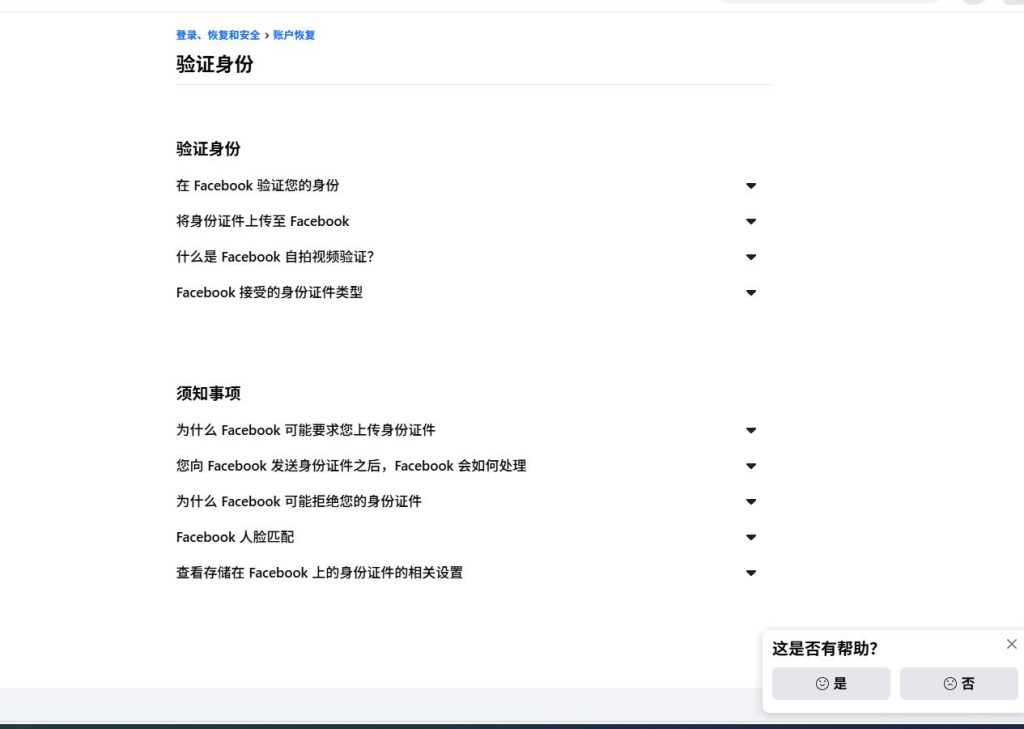Click the chevron icon next to Facebook 接受的身份证件类型
The width and height of the screenshot is (1024, 729).
[751, 293]
